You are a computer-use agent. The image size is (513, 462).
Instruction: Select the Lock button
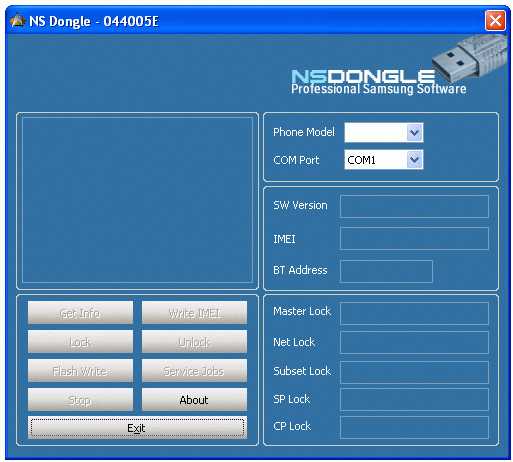pos(80,342)
